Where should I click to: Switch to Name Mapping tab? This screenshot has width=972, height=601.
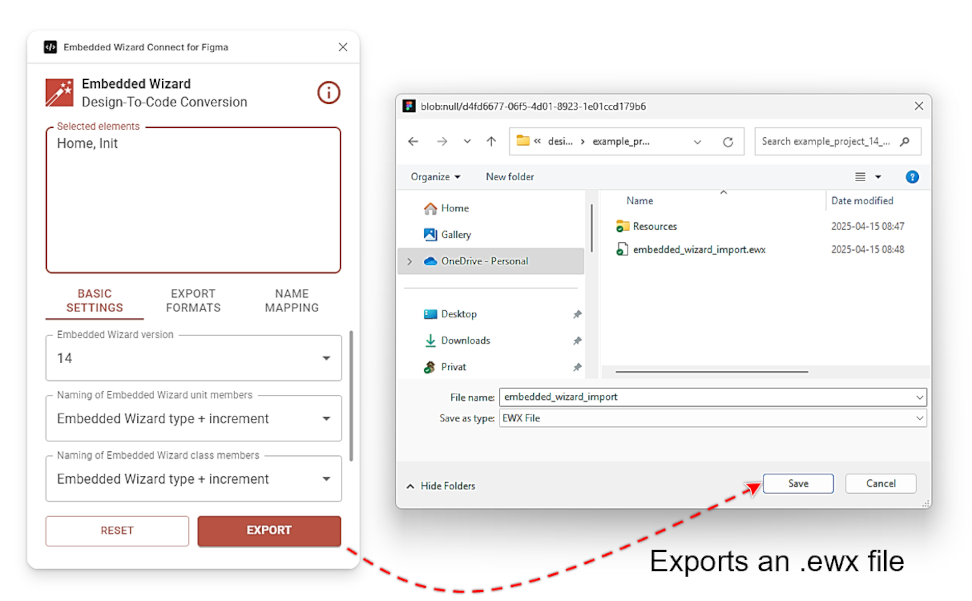pos(291,301)
